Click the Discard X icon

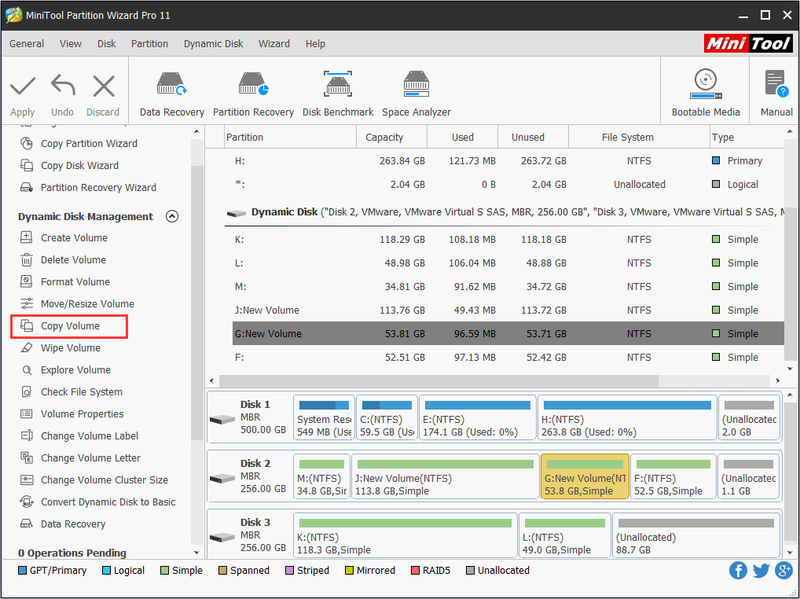point(104,86)
